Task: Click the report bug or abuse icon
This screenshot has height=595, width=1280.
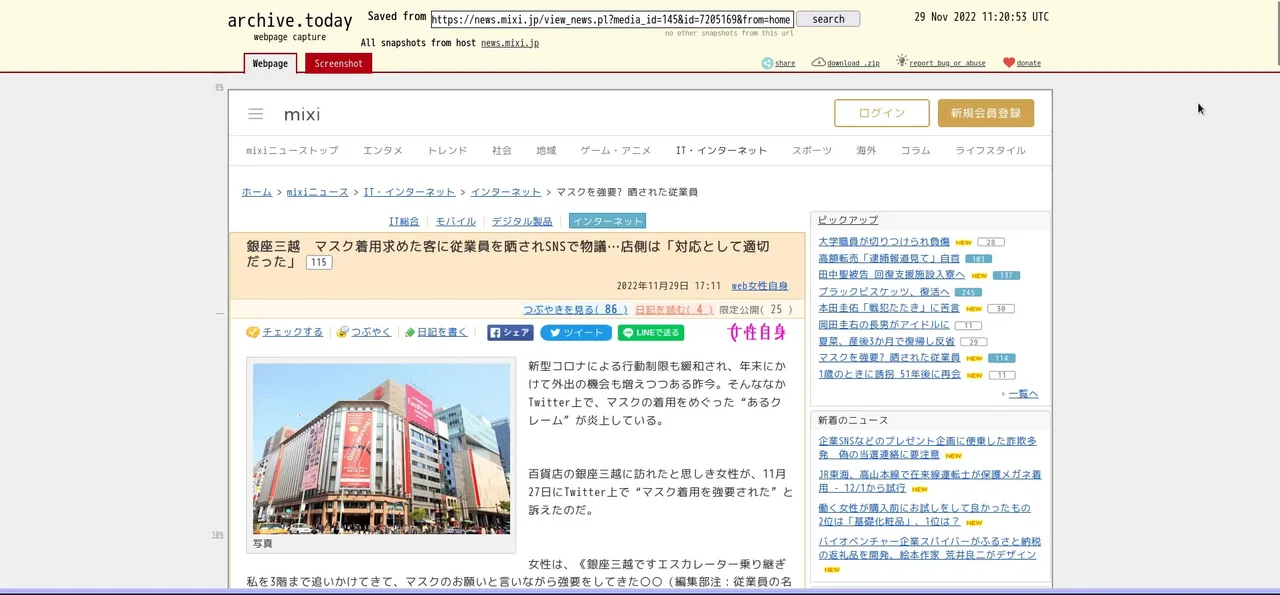Action: coord(902,61)
